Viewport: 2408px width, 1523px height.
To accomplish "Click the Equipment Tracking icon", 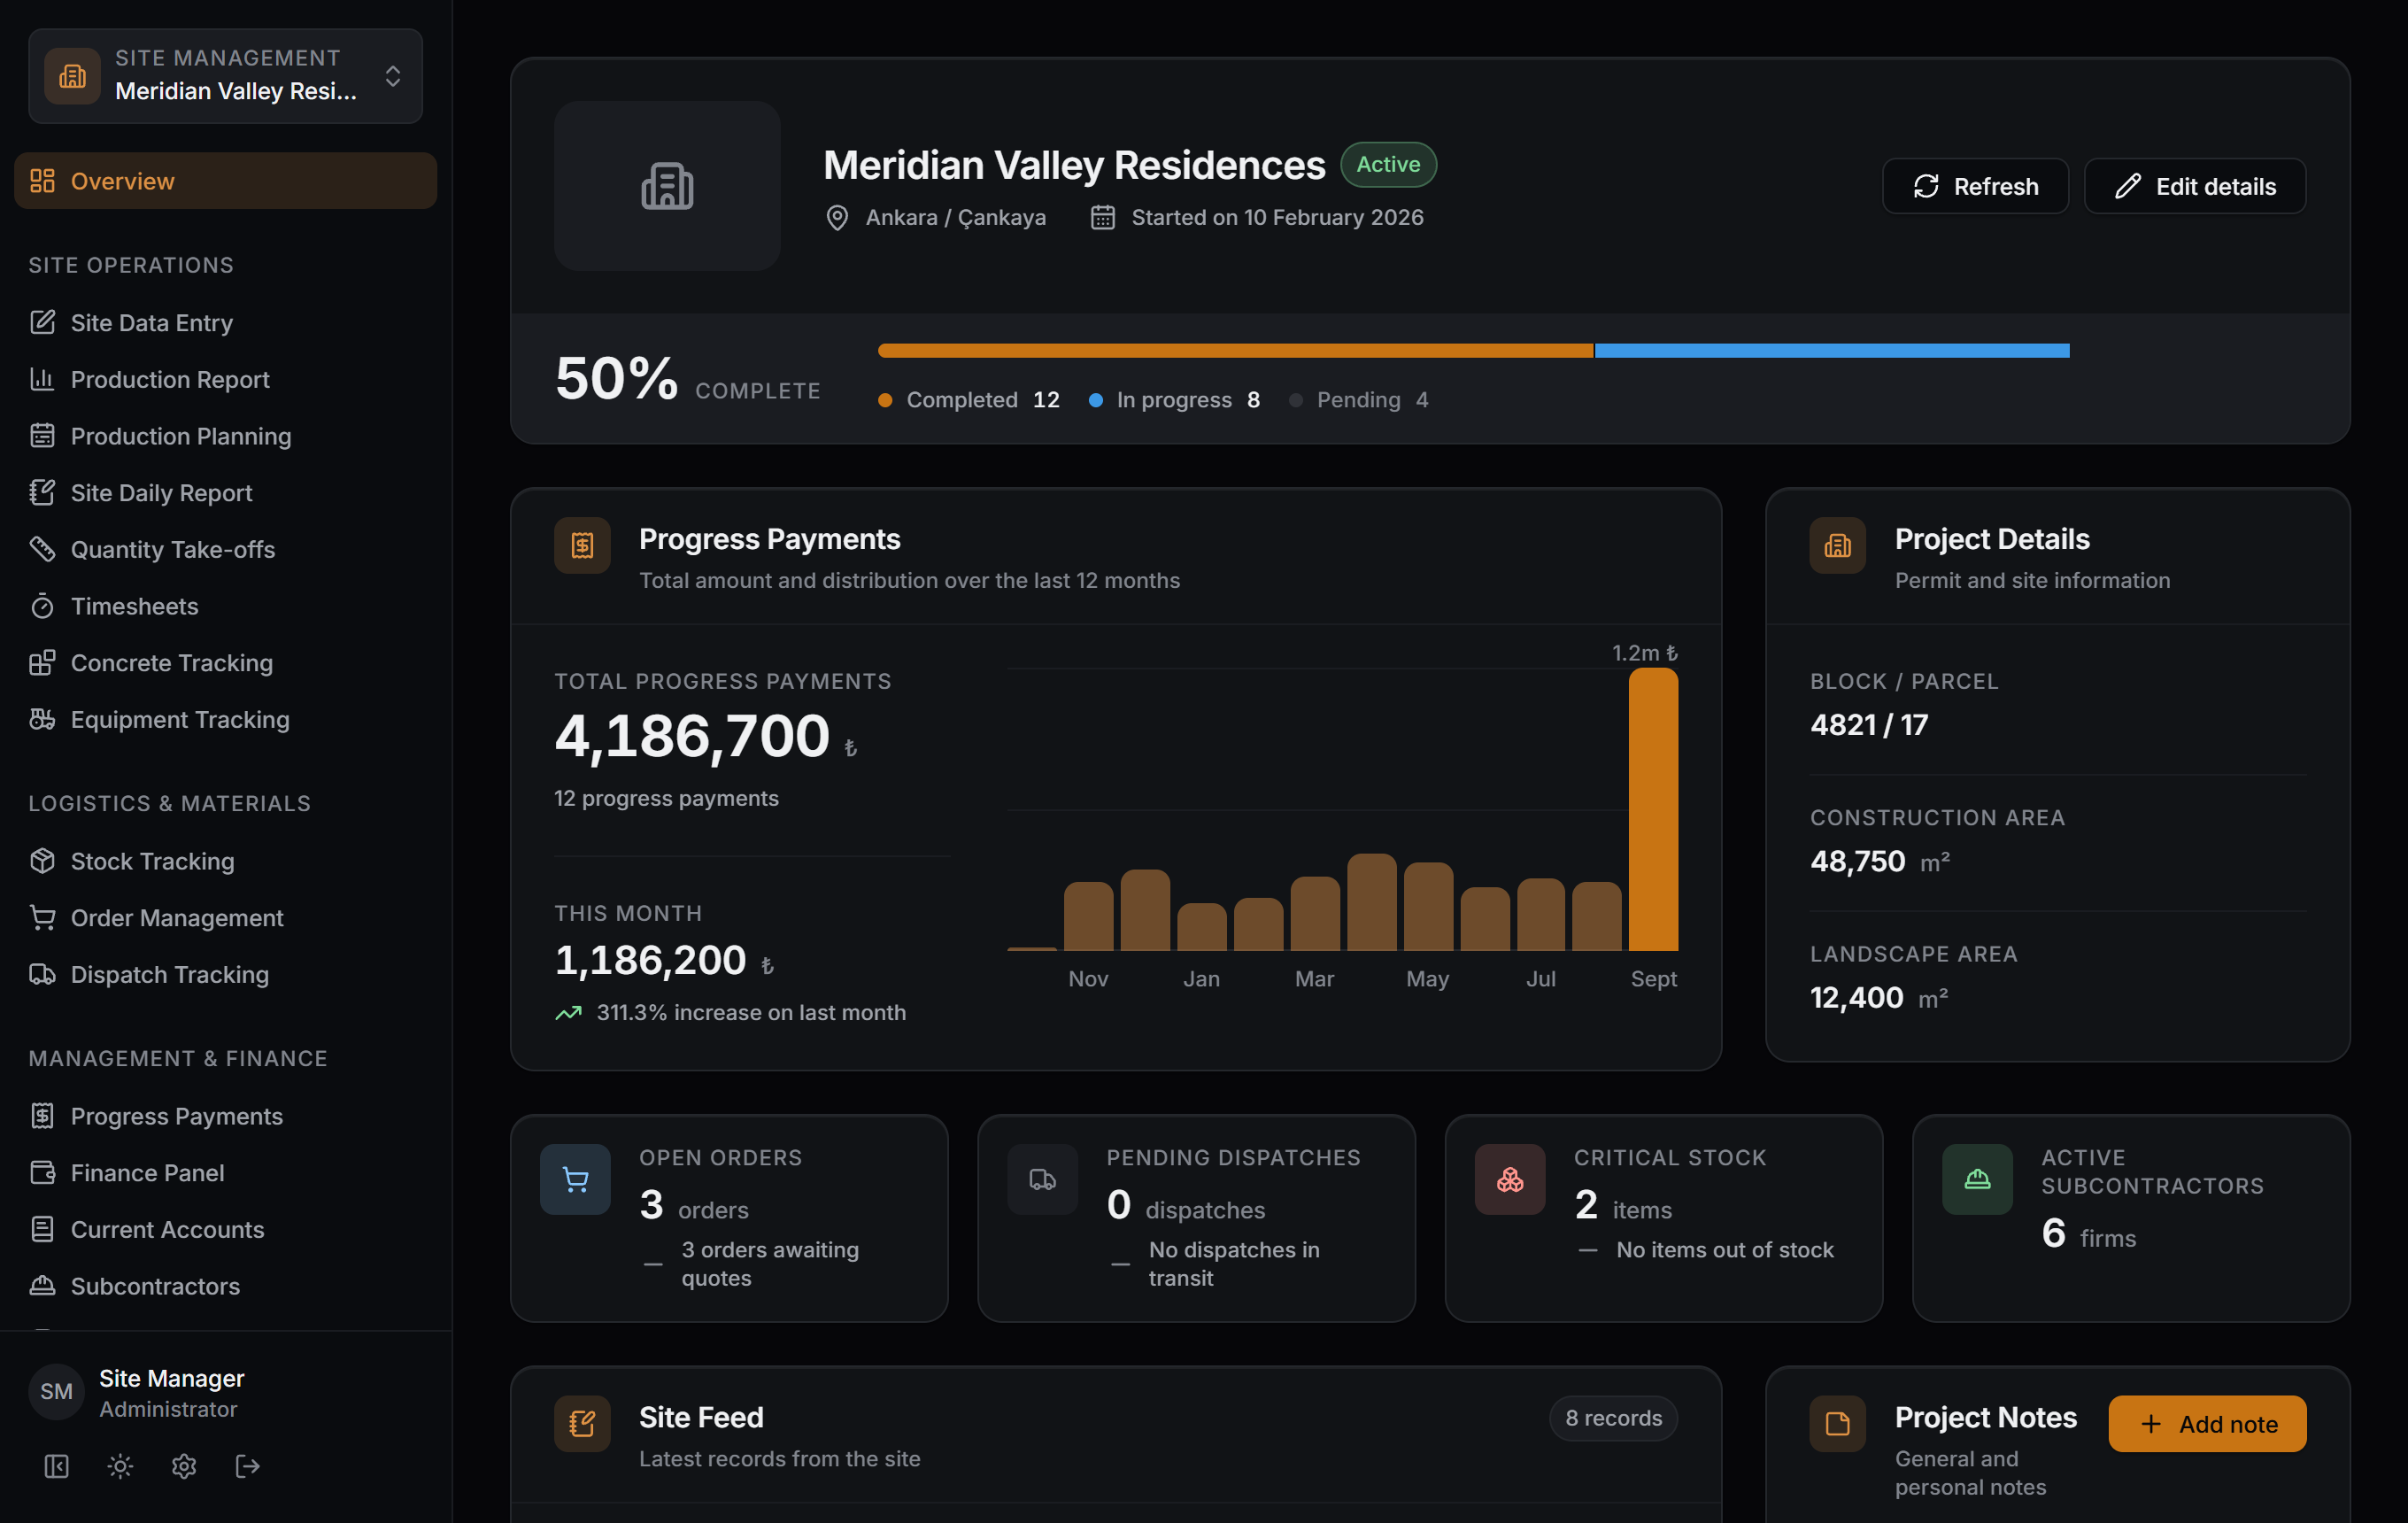I will click(x=42, y=720).
